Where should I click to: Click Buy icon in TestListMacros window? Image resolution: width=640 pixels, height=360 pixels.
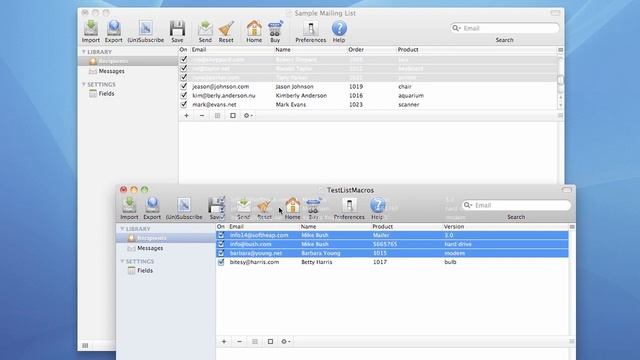click(313, 205)
